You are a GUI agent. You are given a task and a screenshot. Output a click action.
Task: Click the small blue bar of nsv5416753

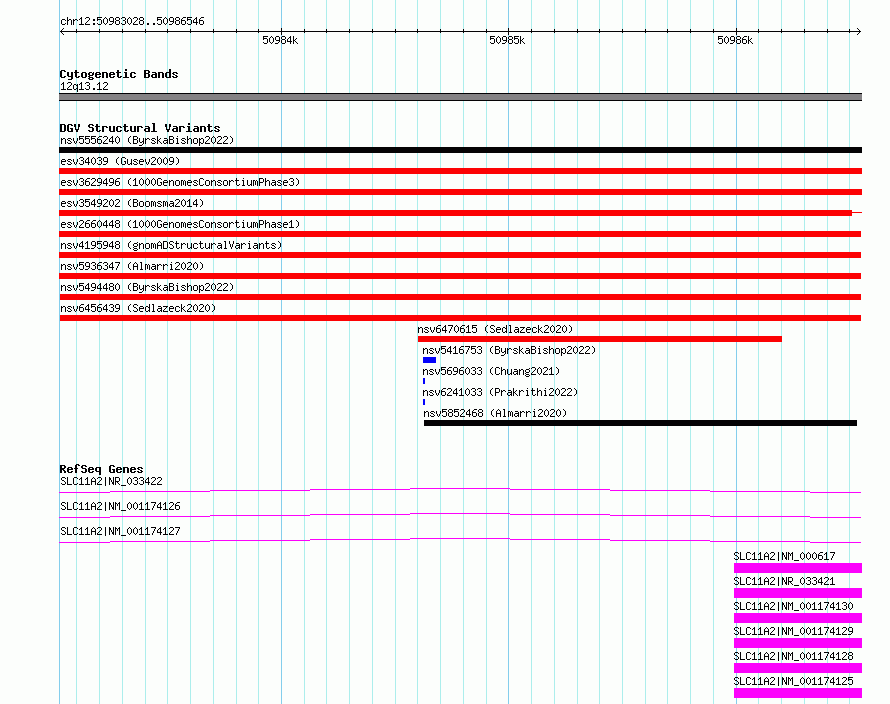pos(430,360)
